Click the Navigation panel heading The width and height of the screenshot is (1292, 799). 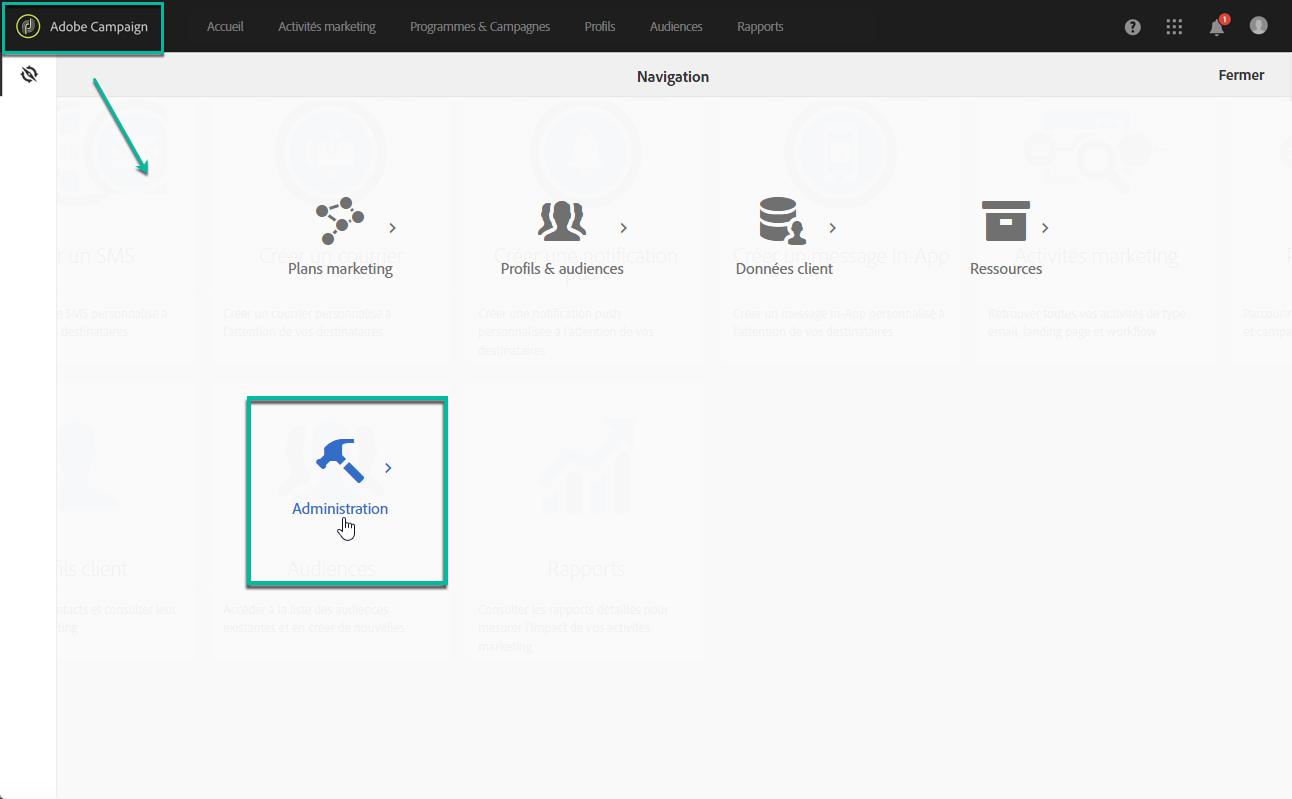(673, 77)
